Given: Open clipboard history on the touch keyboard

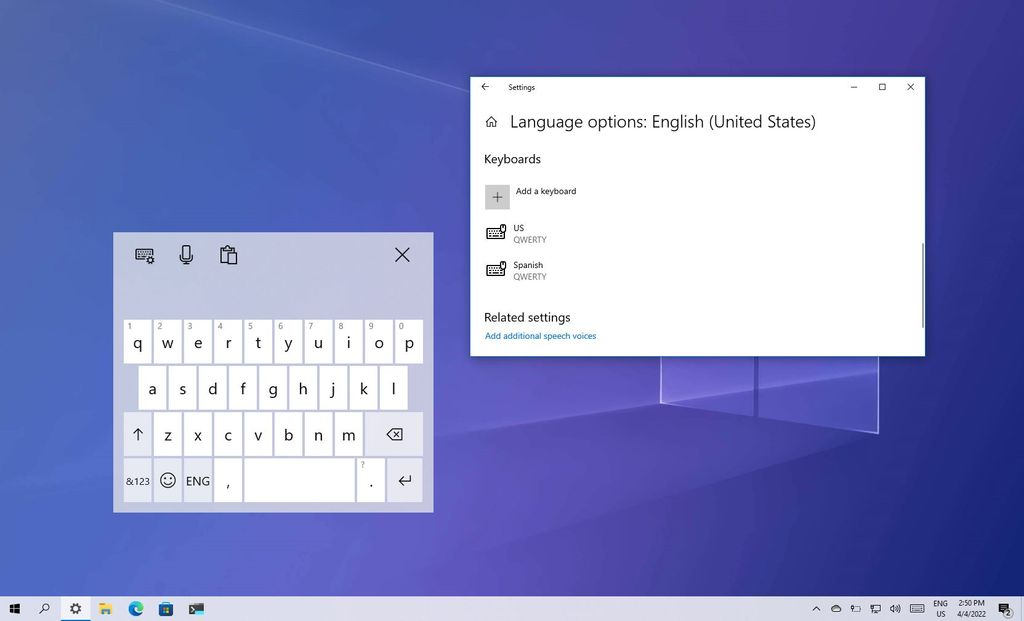Looking at the screenshot, I should pos(228,255).
